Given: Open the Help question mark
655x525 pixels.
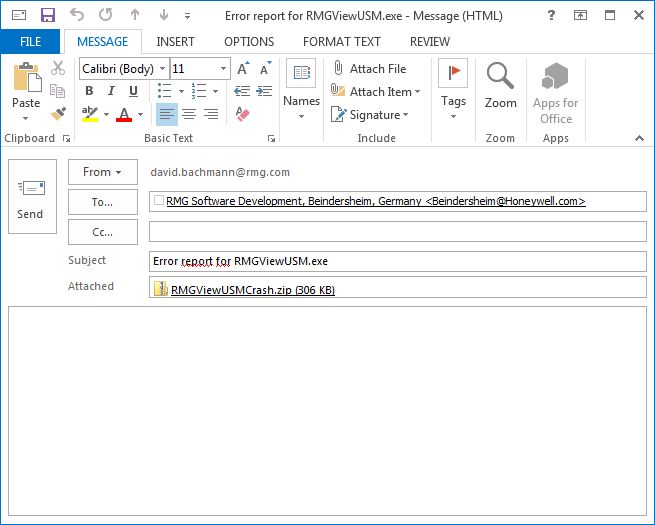Looking at the screenshot, I should coord(551,15).
